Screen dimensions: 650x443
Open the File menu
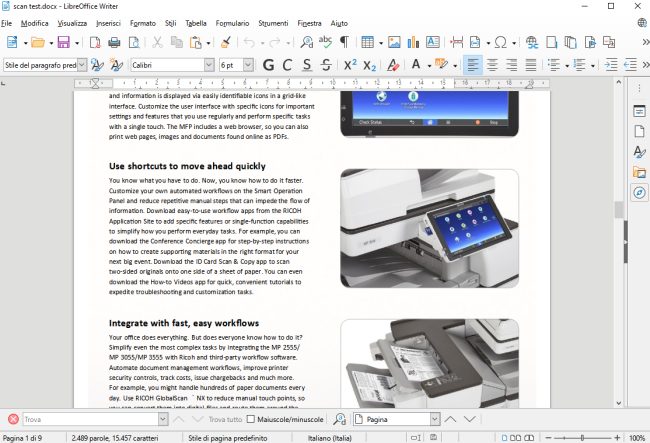pos(6,23)
